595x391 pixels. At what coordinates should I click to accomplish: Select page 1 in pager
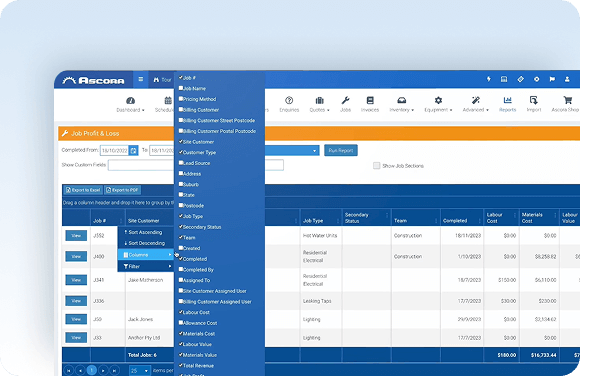(91, 370)
